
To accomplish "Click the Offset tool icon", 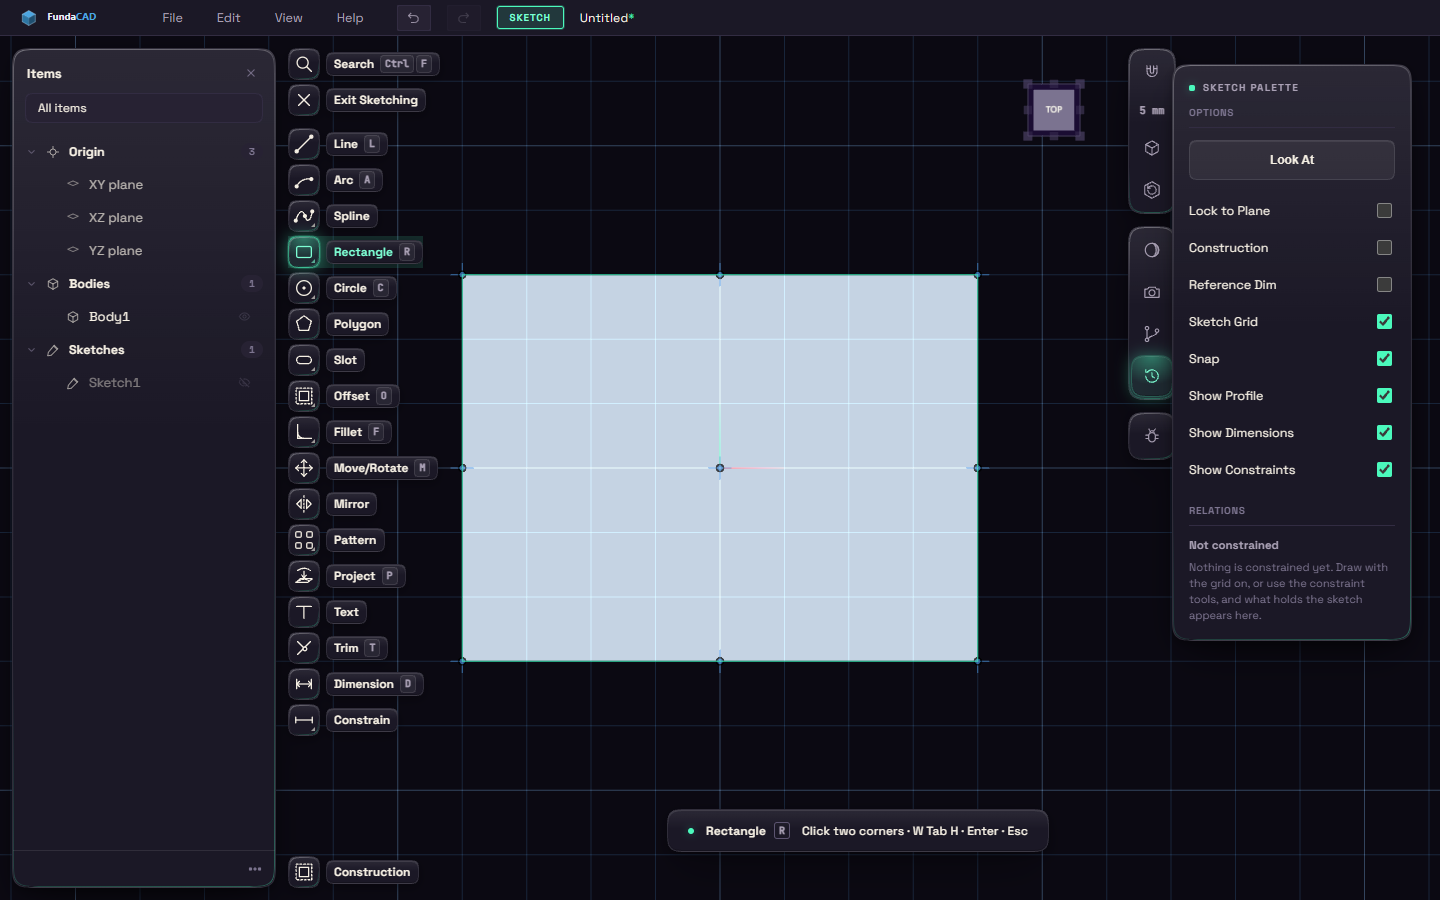I will (x=304, y=396).
